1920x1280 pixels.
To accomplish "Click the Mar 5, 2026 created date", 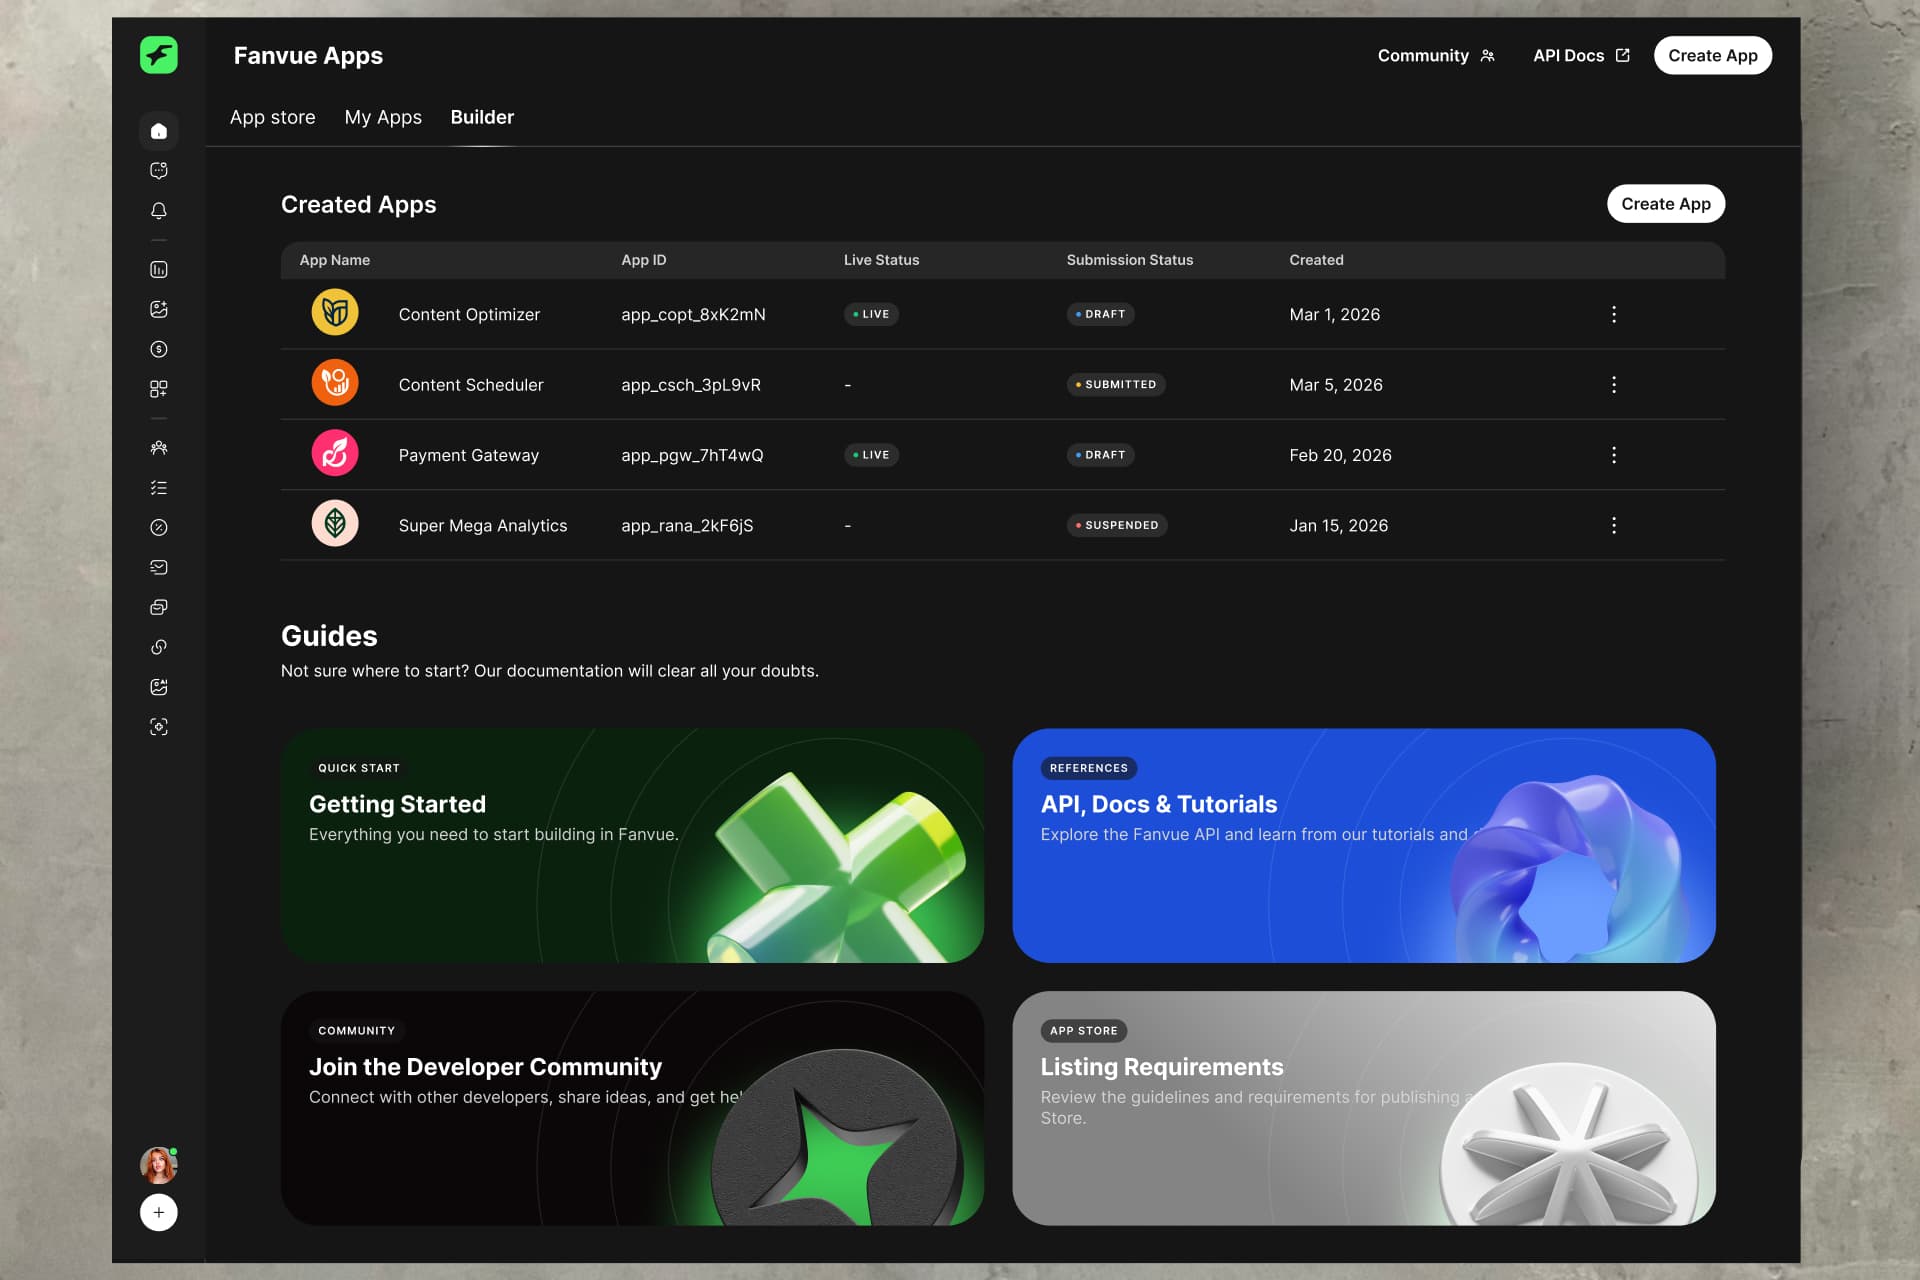I will 1336,385.
